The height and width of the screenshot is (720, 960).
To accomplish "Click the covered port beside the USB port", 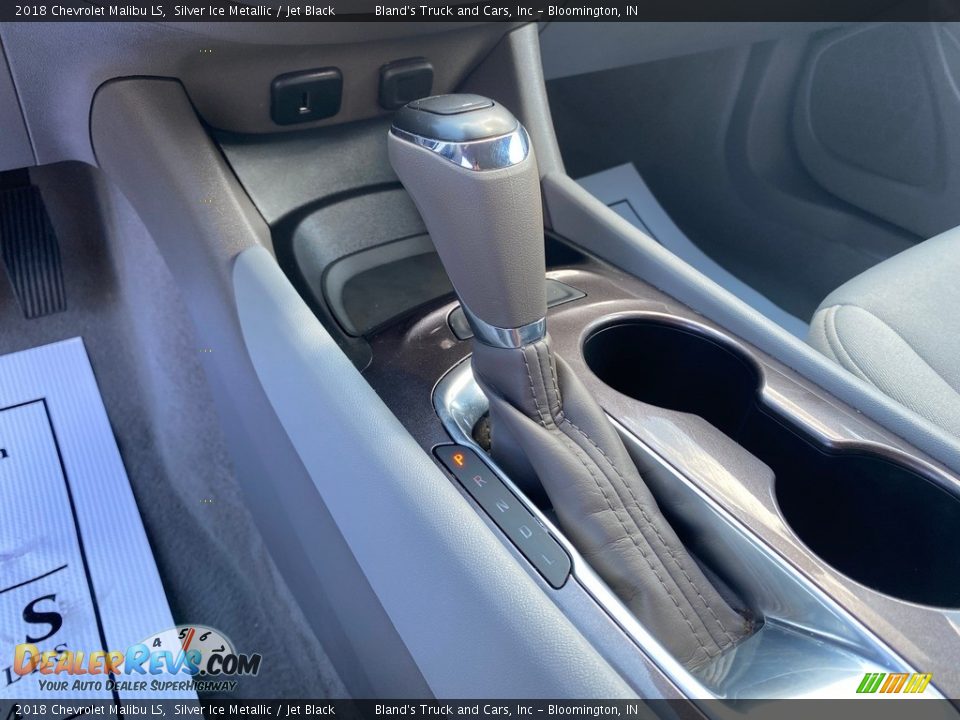I will [x=406, y=83].
